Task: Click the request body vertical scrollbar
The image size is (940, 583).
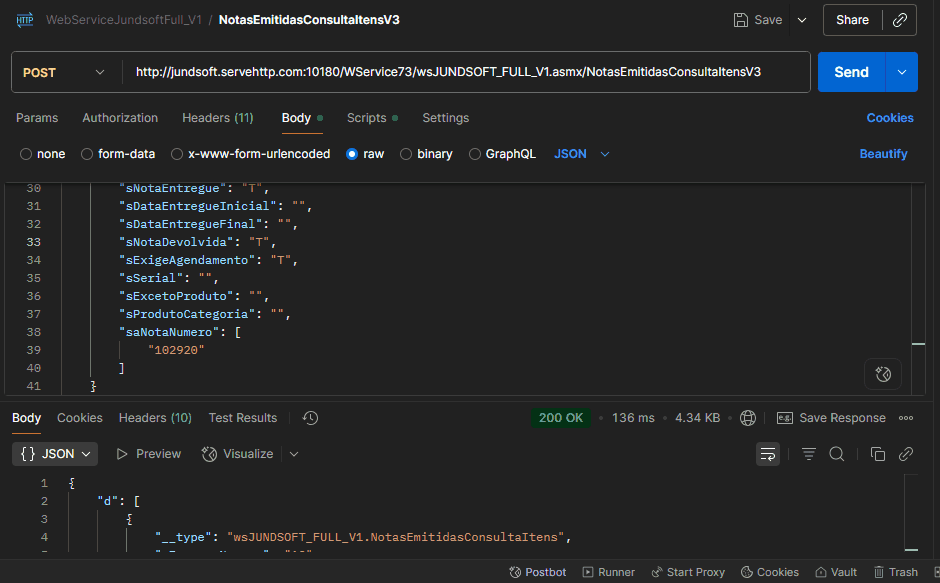Action: [x=918, y=290]
